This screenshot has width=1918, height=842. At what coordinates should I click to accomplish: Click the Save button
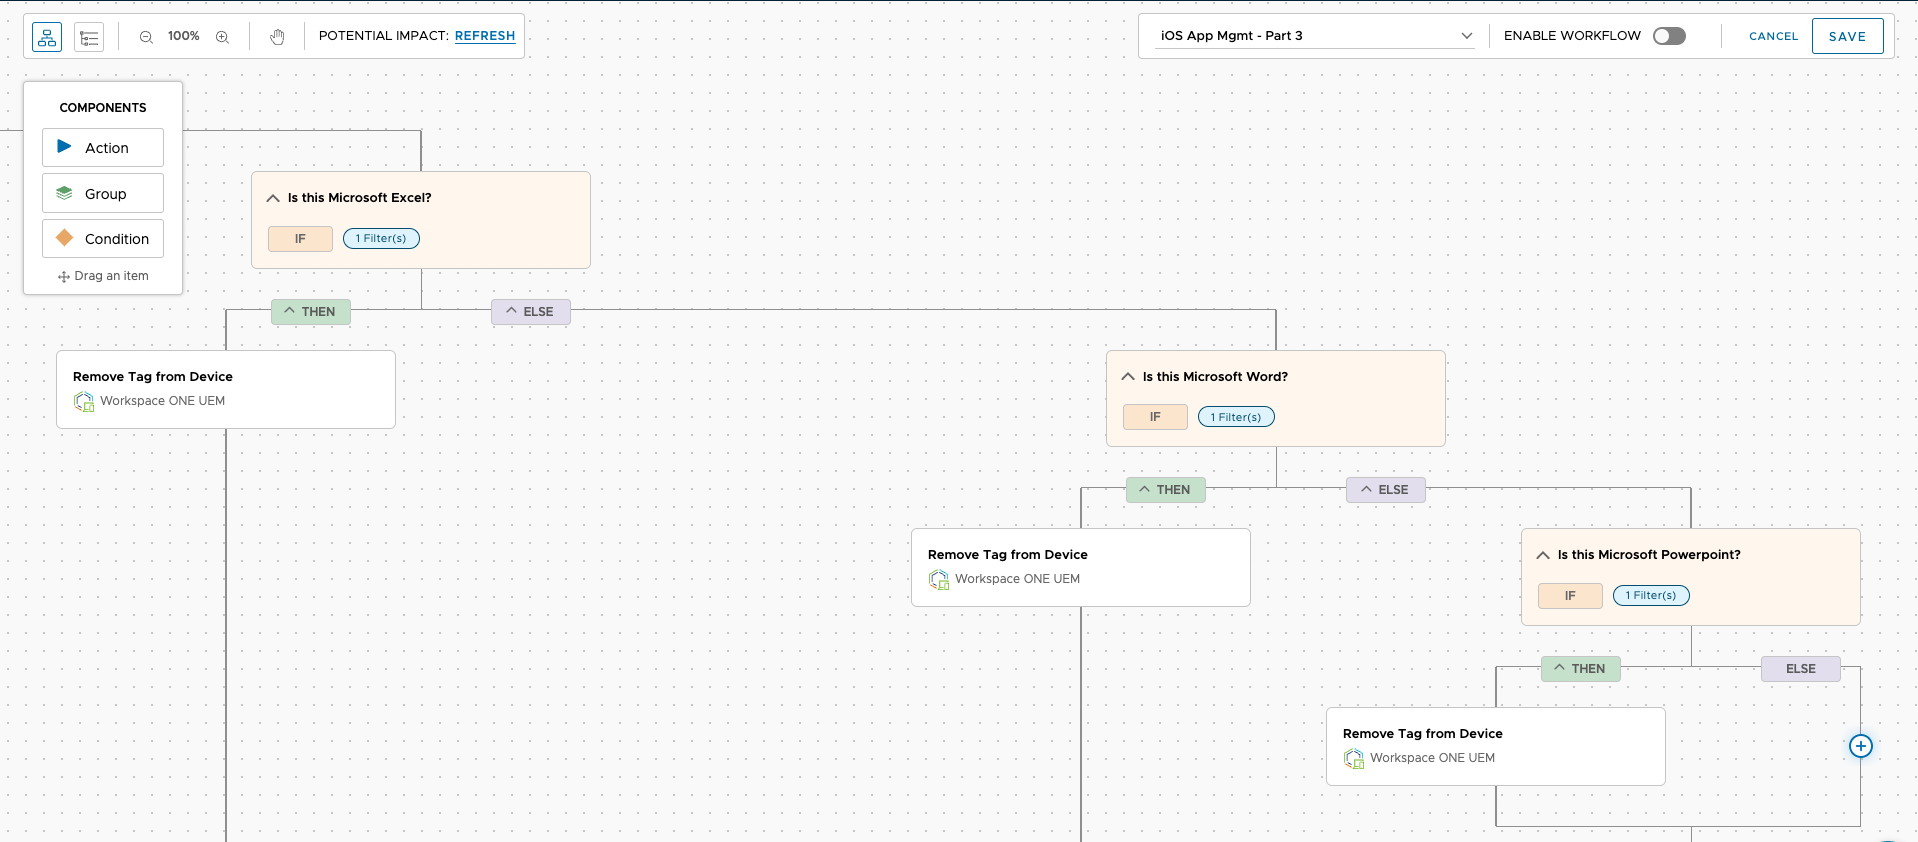(1847, 36)
